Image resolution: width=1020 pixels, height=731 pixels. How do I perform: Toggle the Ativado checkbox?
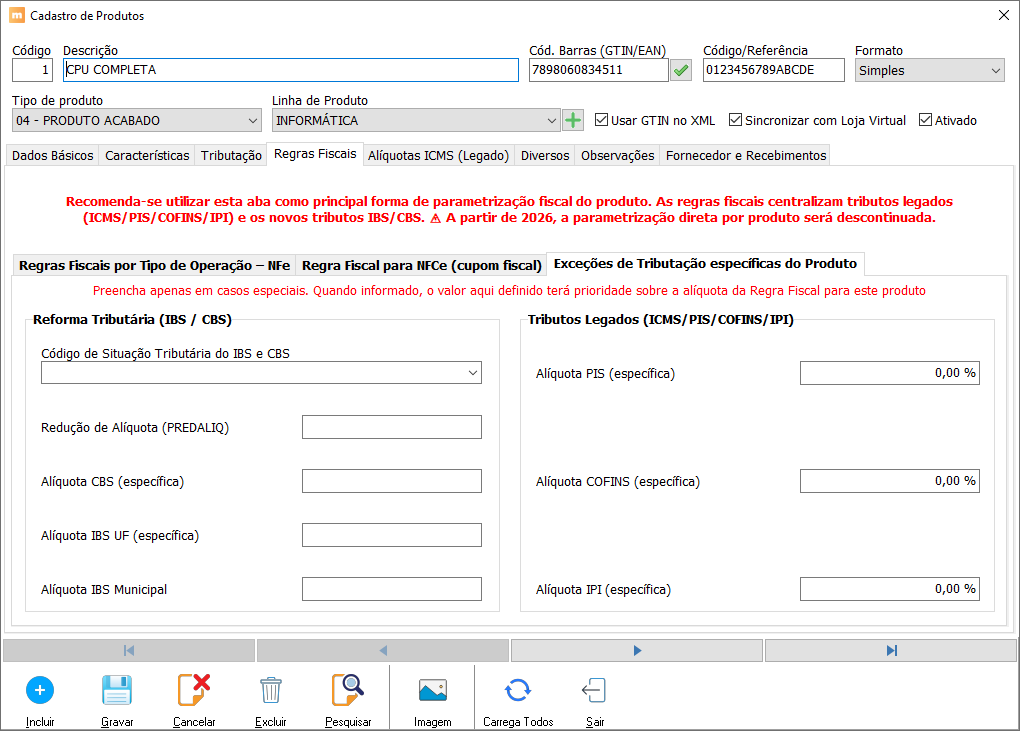click(x=925, y=120)
